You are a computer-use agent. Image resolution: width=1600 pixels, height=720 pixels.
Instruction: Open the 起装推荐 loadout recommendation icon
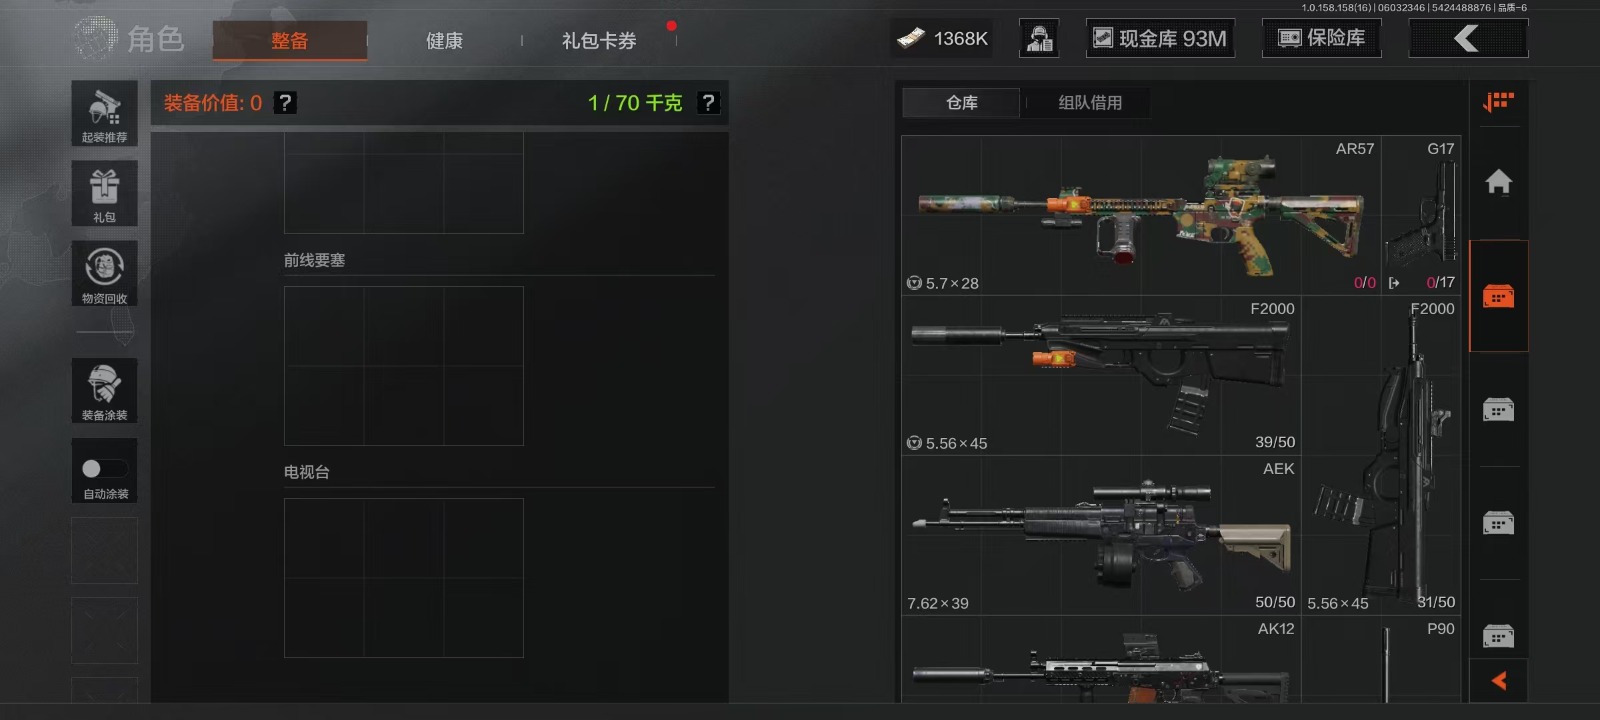point(104,113)
